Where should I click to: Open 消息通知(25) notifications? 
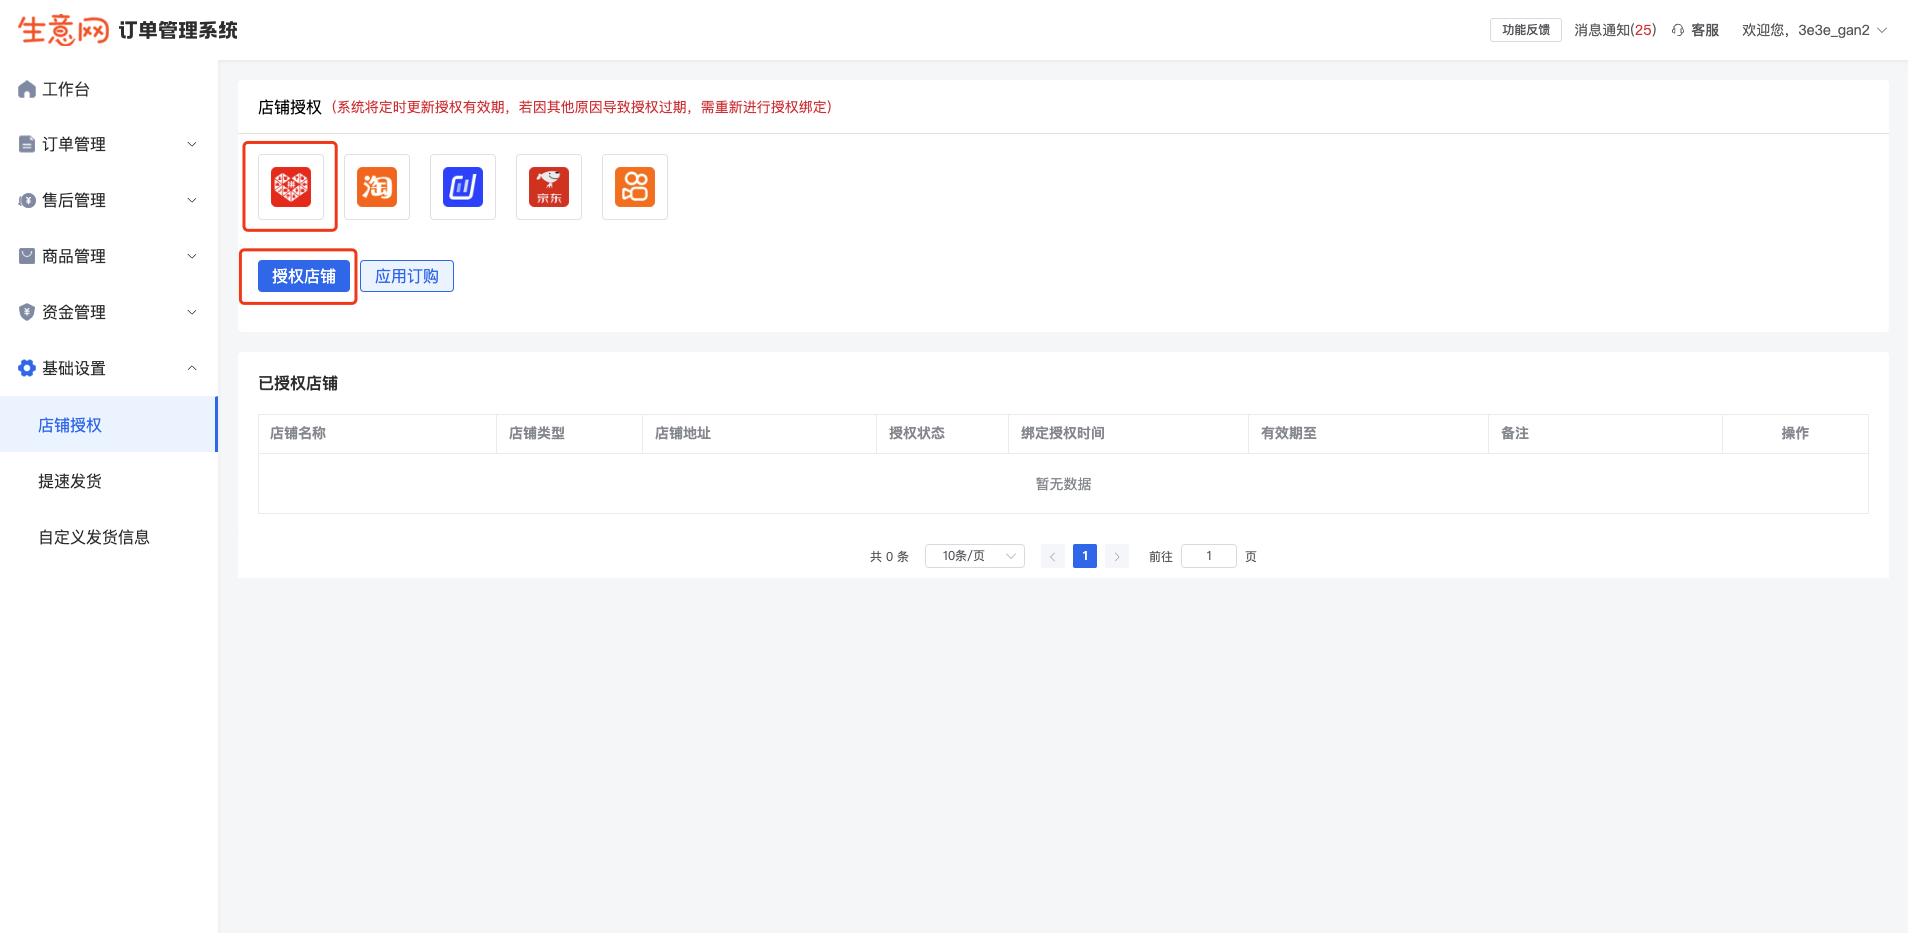coord(1615,30)
